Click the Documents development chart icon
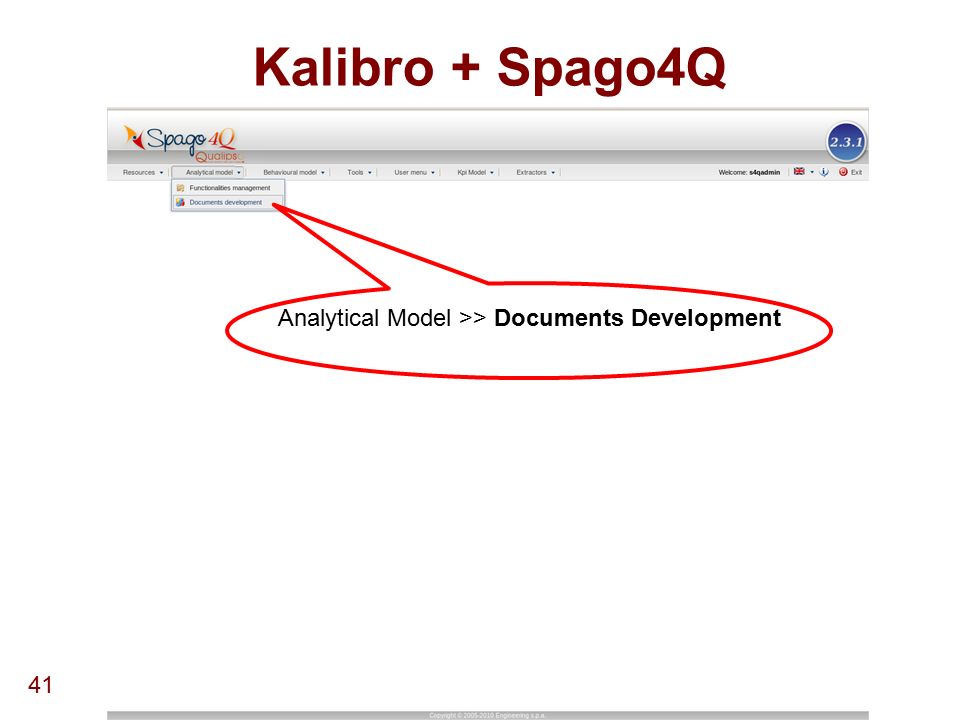960x720 pixels. 180,202
